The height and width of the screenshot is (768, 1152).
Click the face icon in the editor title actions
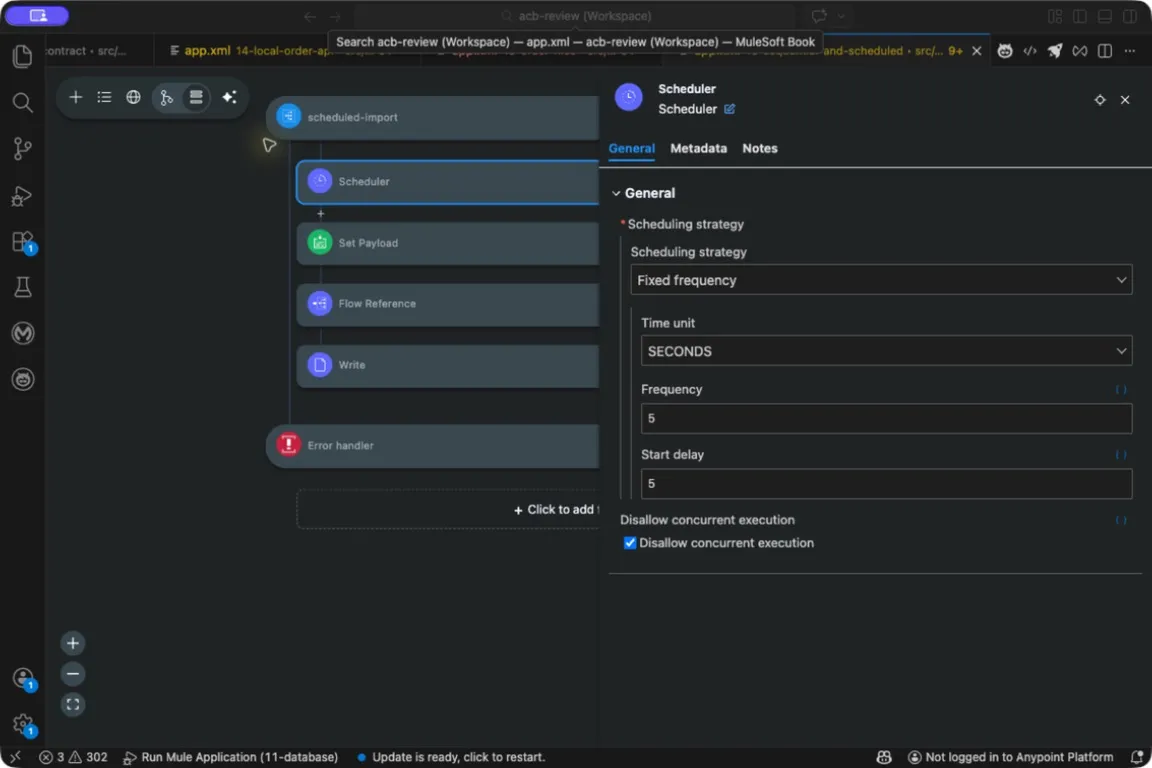(x=1005, y=51)
